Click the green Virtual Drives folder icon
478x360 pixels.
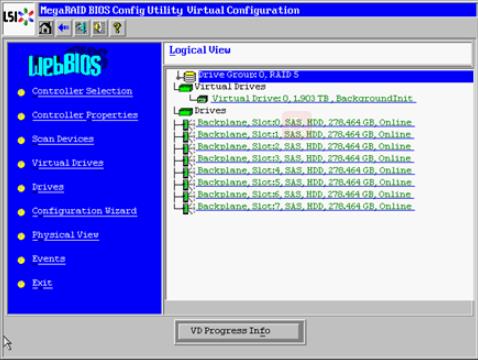click(x=185, y=87)
